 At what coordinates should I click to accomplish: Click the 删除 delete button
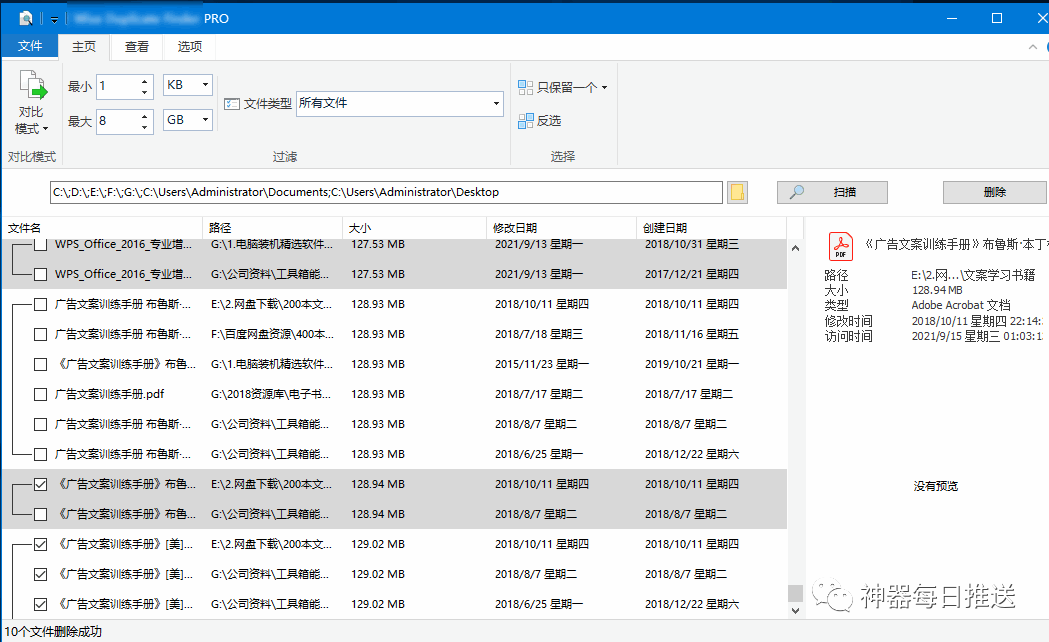(994, 192)
